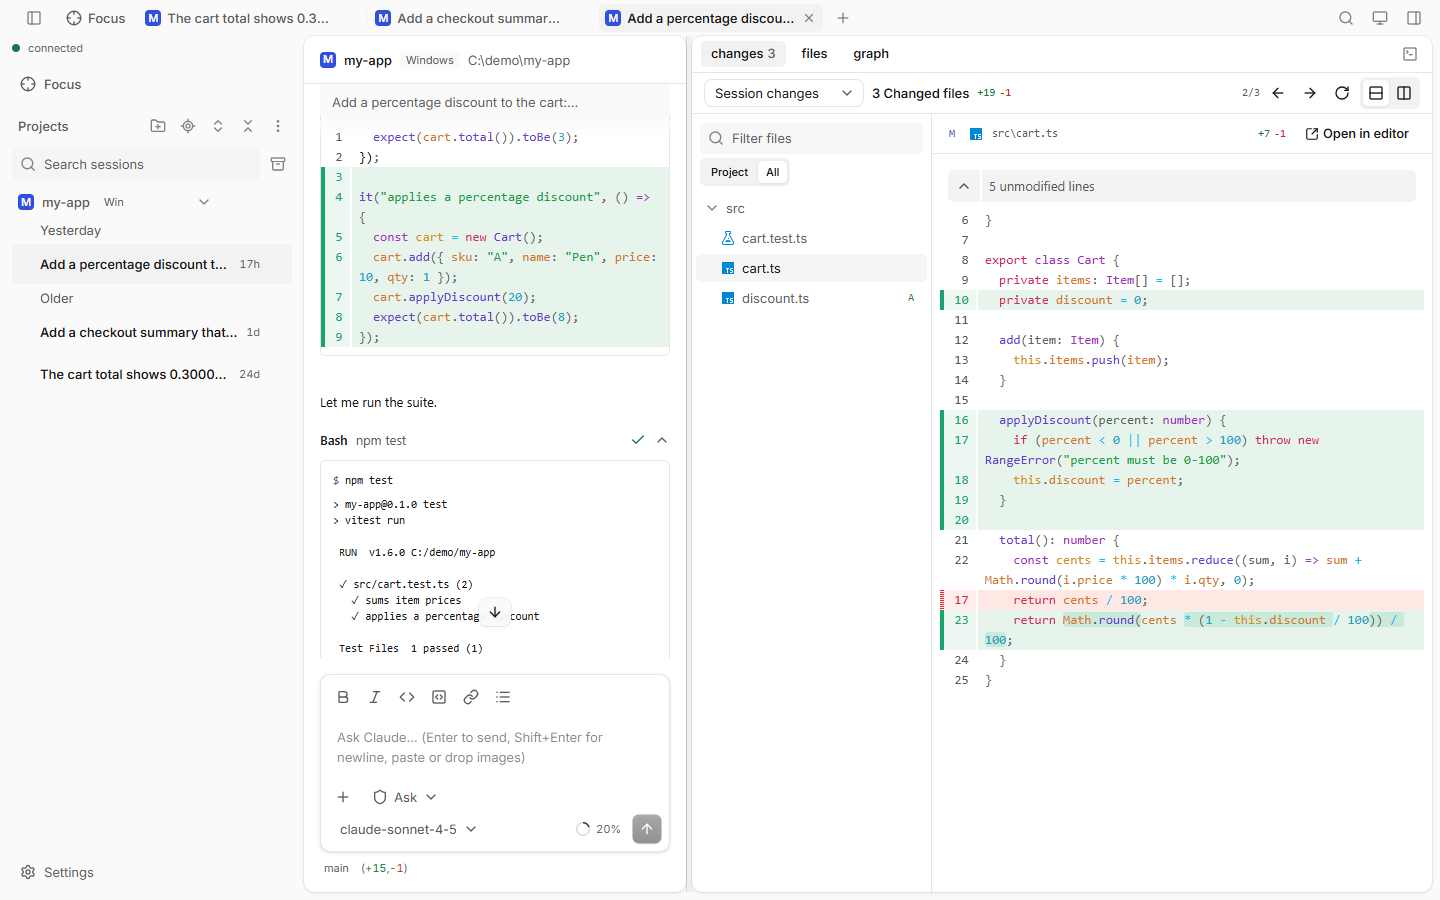Switch diff to split view
Image resolution: width=1440 pixels, height=900 pixels.
(1404, 93)
